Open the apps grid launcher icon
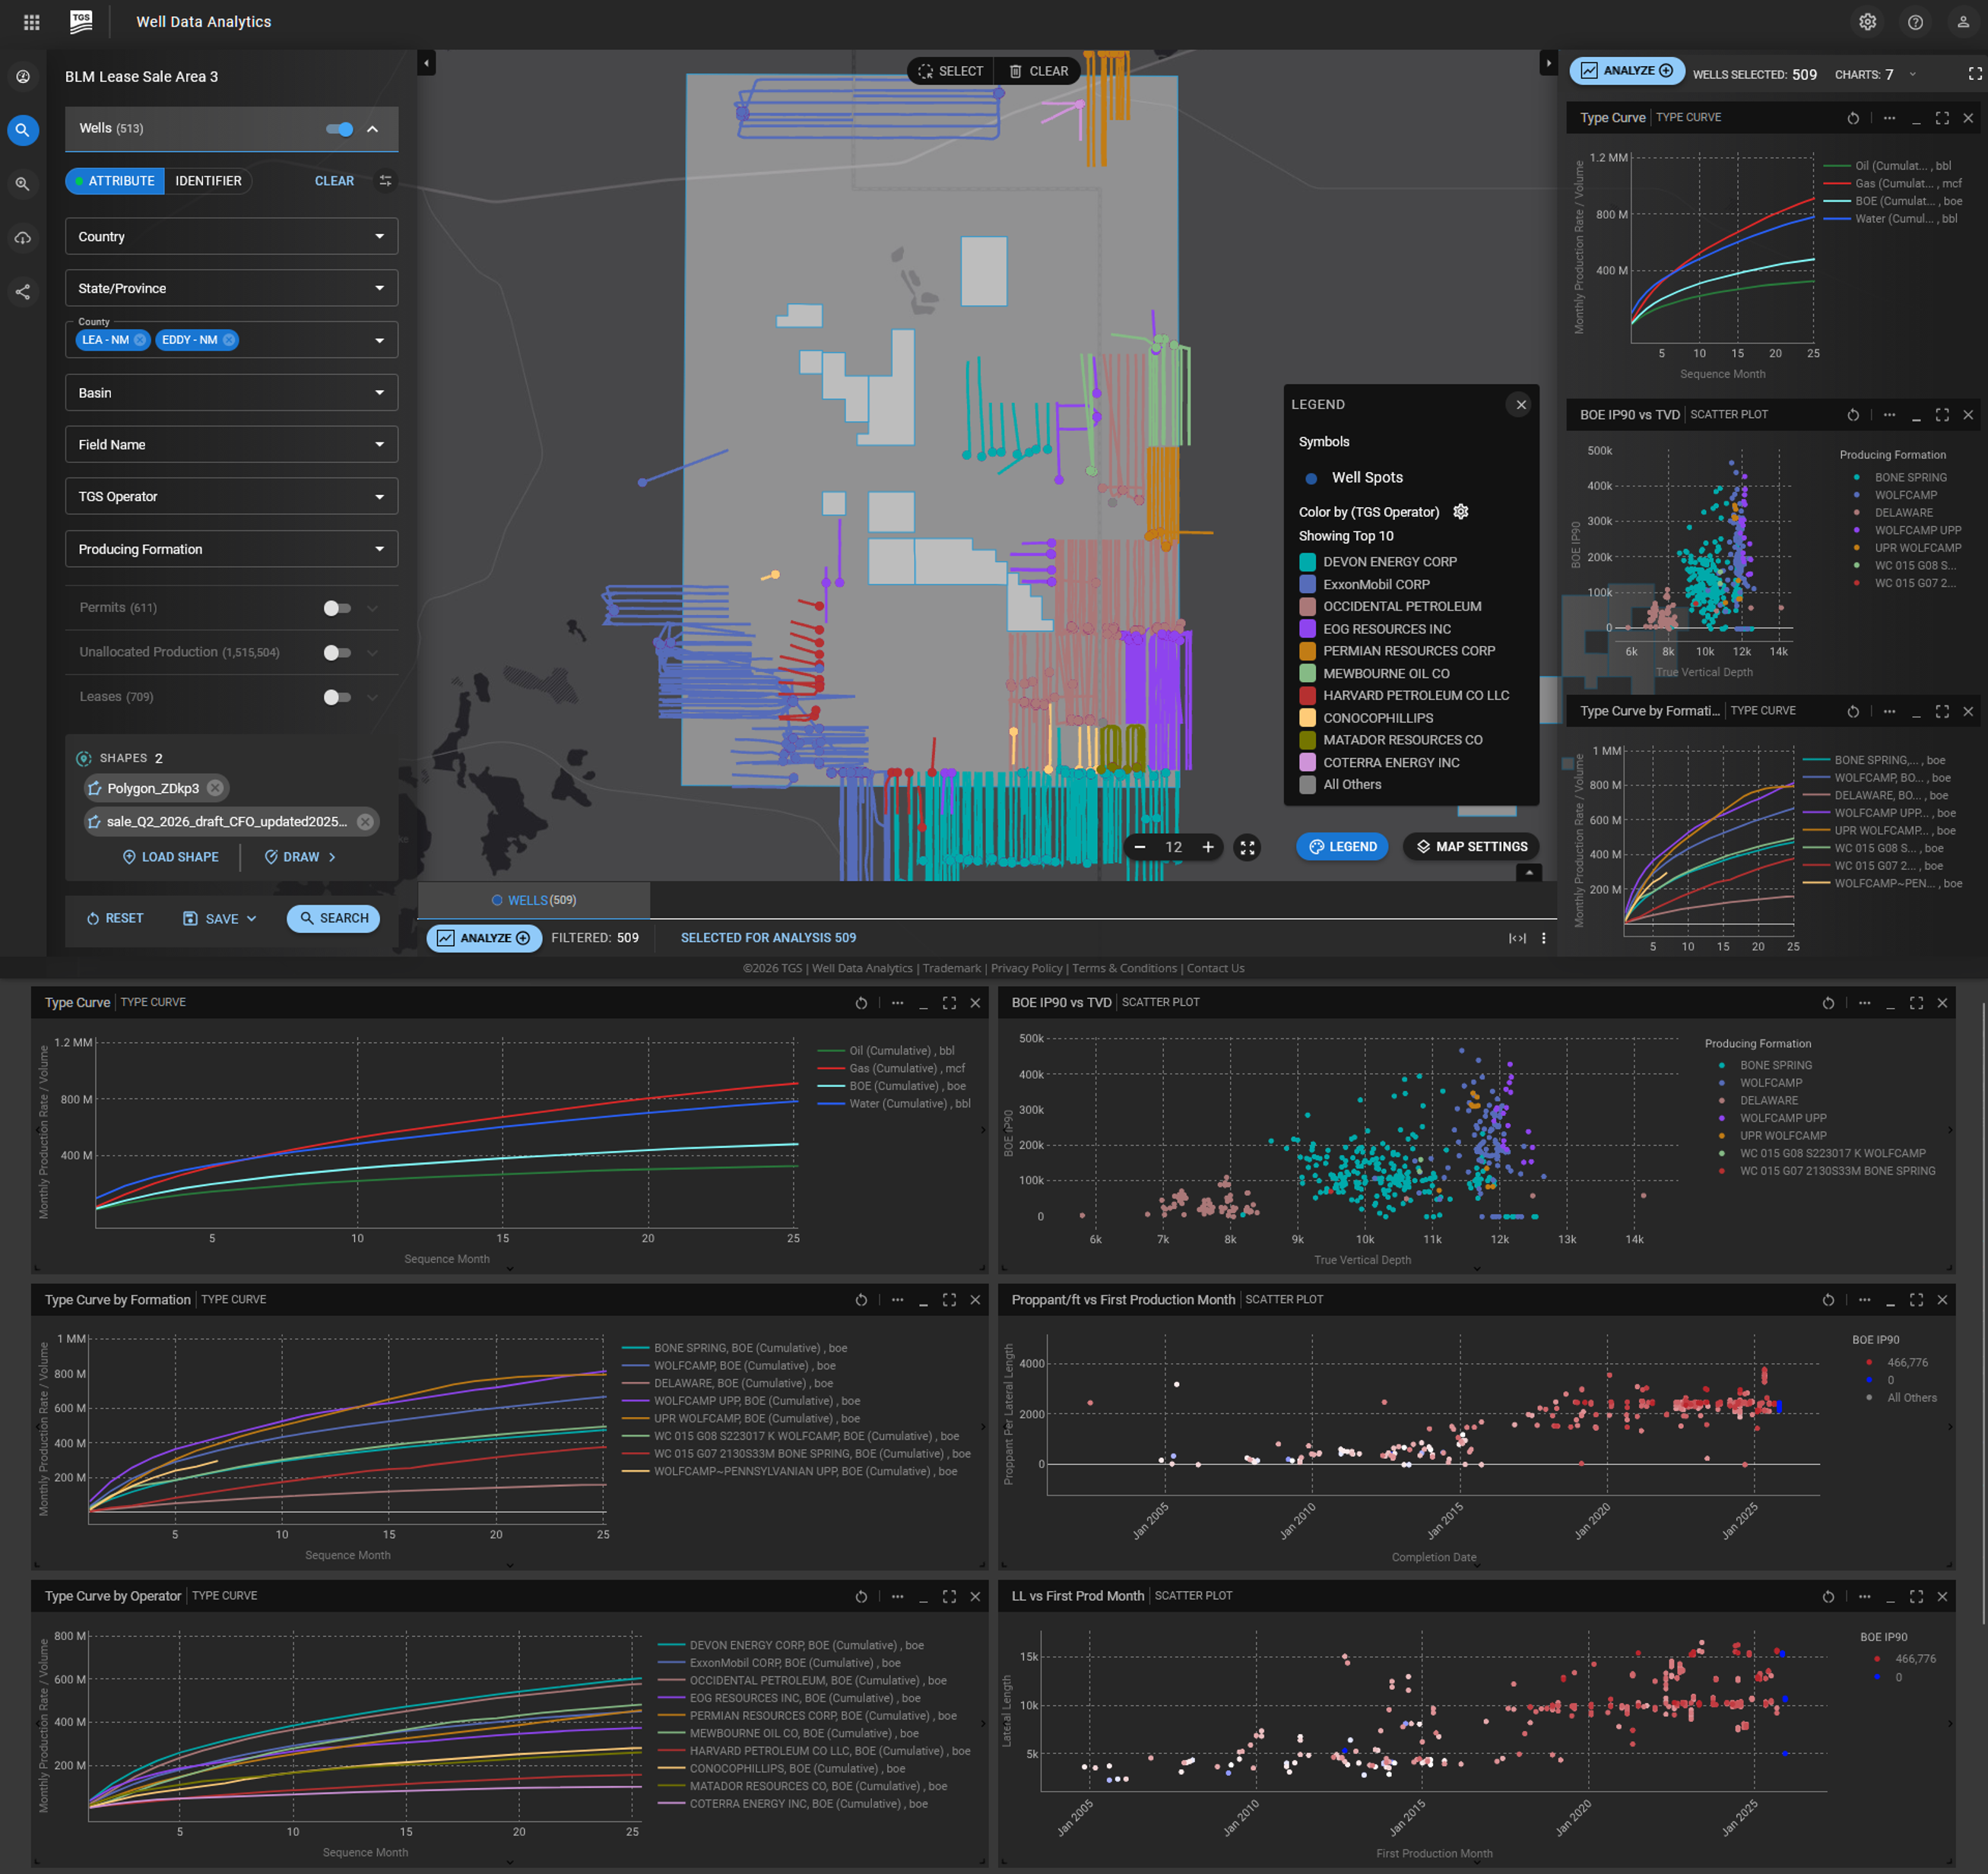Viewport: 1988px width, 1874px height. tap(31, 22)
